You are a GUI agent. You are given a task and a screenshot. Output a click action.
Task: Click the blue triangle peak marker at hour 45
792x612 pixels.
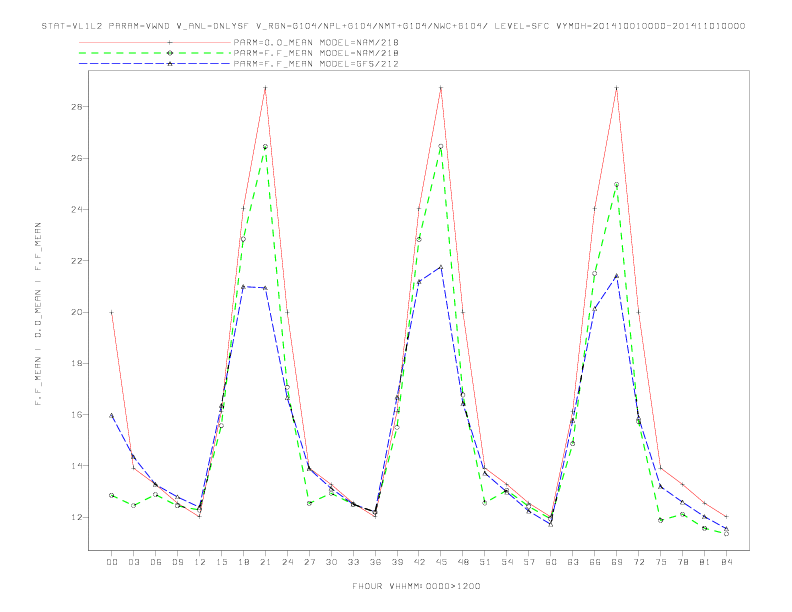coord(441,267)
